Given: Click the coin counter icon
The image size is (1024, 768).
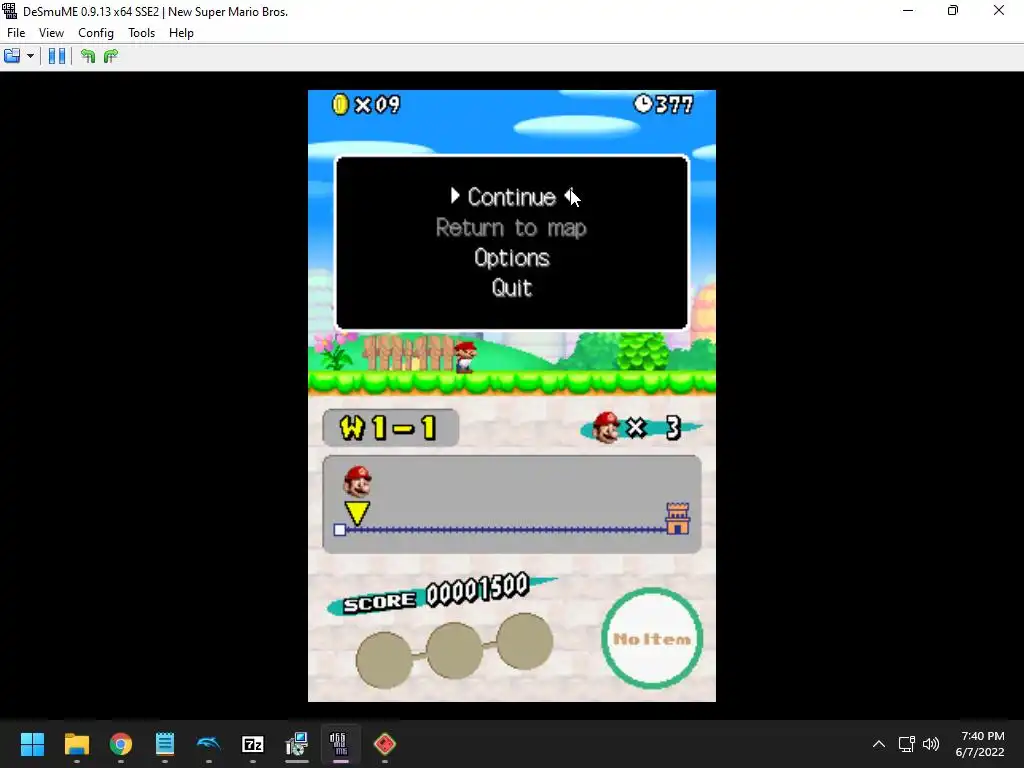Looking at the screenshot, I should [340, 104].
